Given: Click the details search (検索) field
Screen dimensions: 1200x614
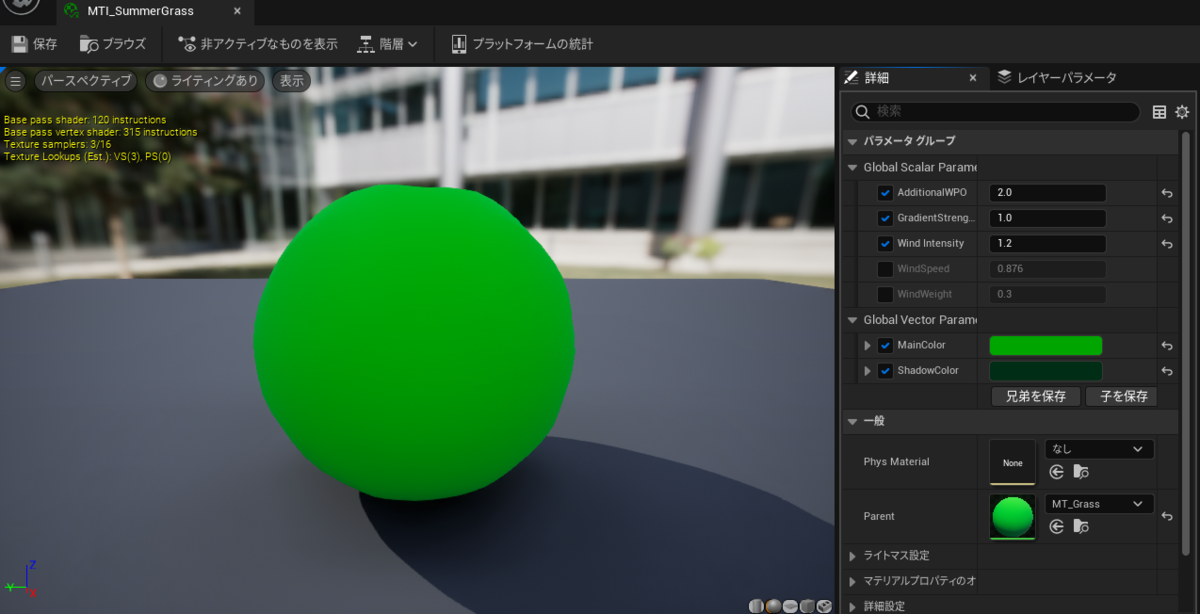Looking at the screenshot, I should tap(995, 112).
